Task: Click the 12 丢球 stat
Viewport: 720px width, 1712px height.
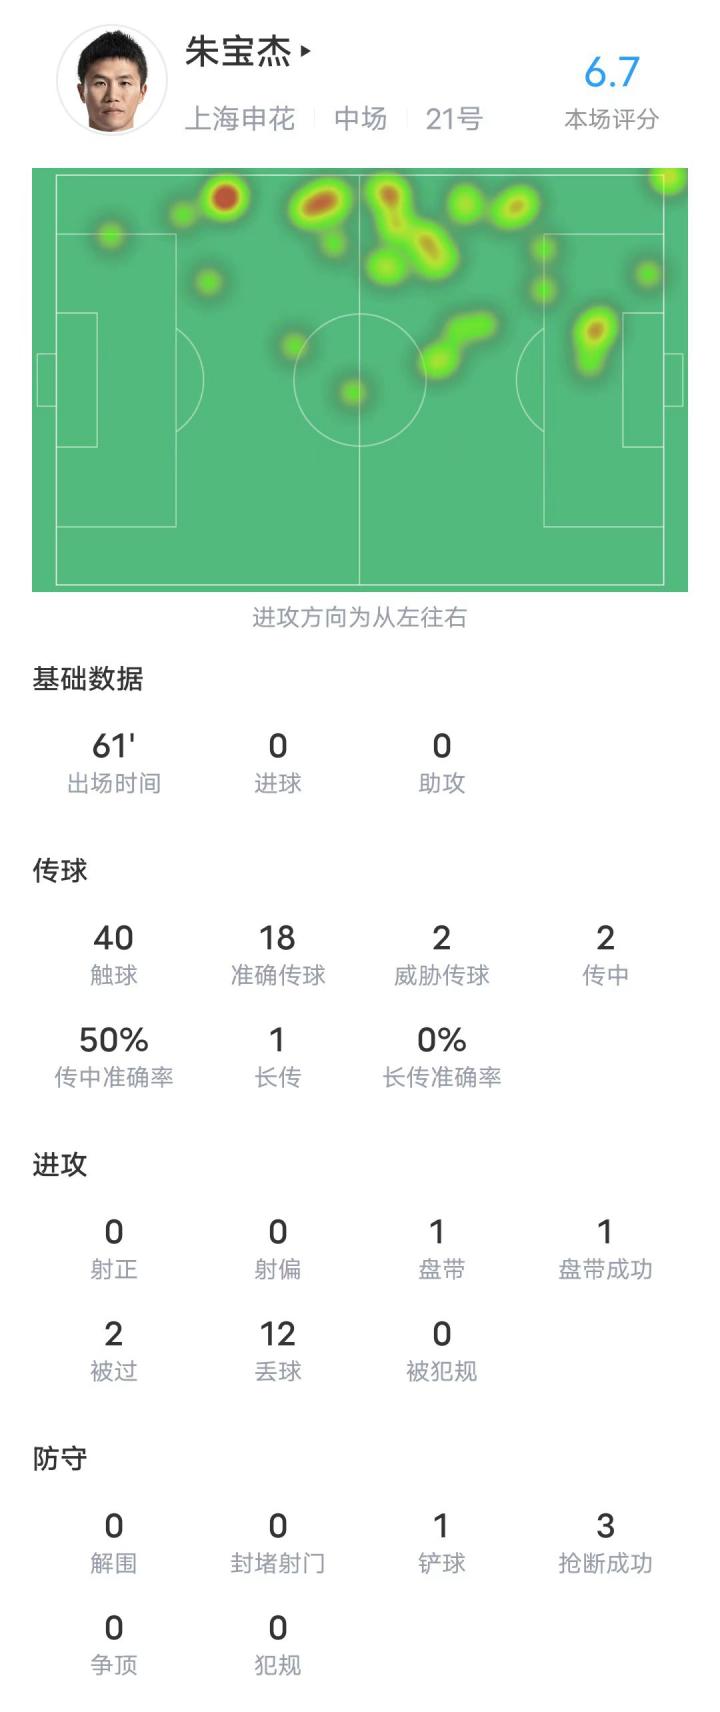Action: pos(278,1350)
